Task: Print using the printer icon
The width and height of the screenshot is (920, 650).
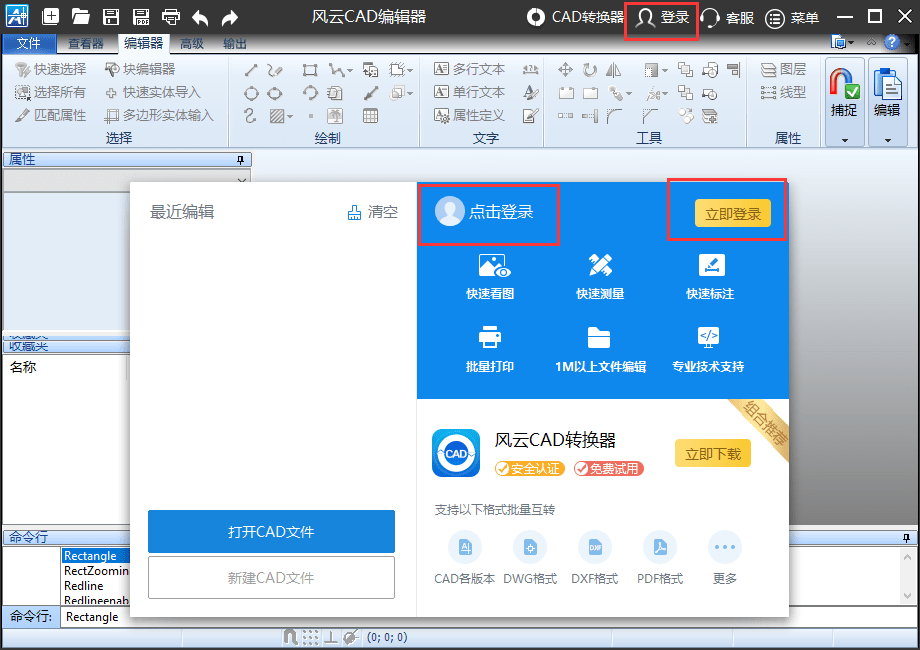Action: pos(171,16)
